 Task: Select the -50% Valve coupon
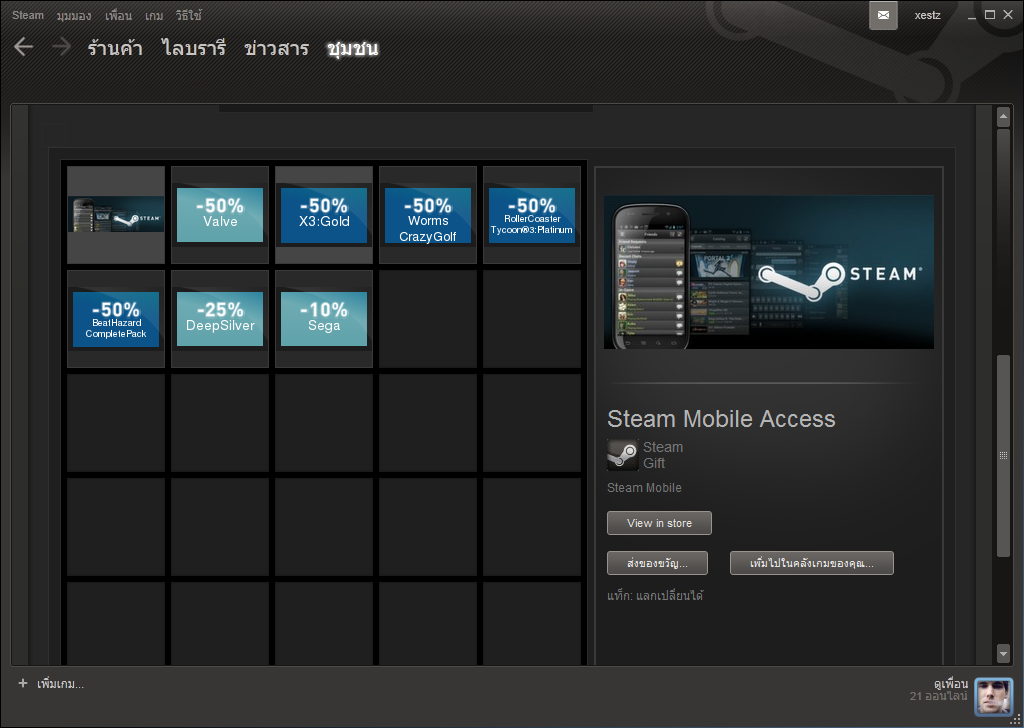pos(220,215)
